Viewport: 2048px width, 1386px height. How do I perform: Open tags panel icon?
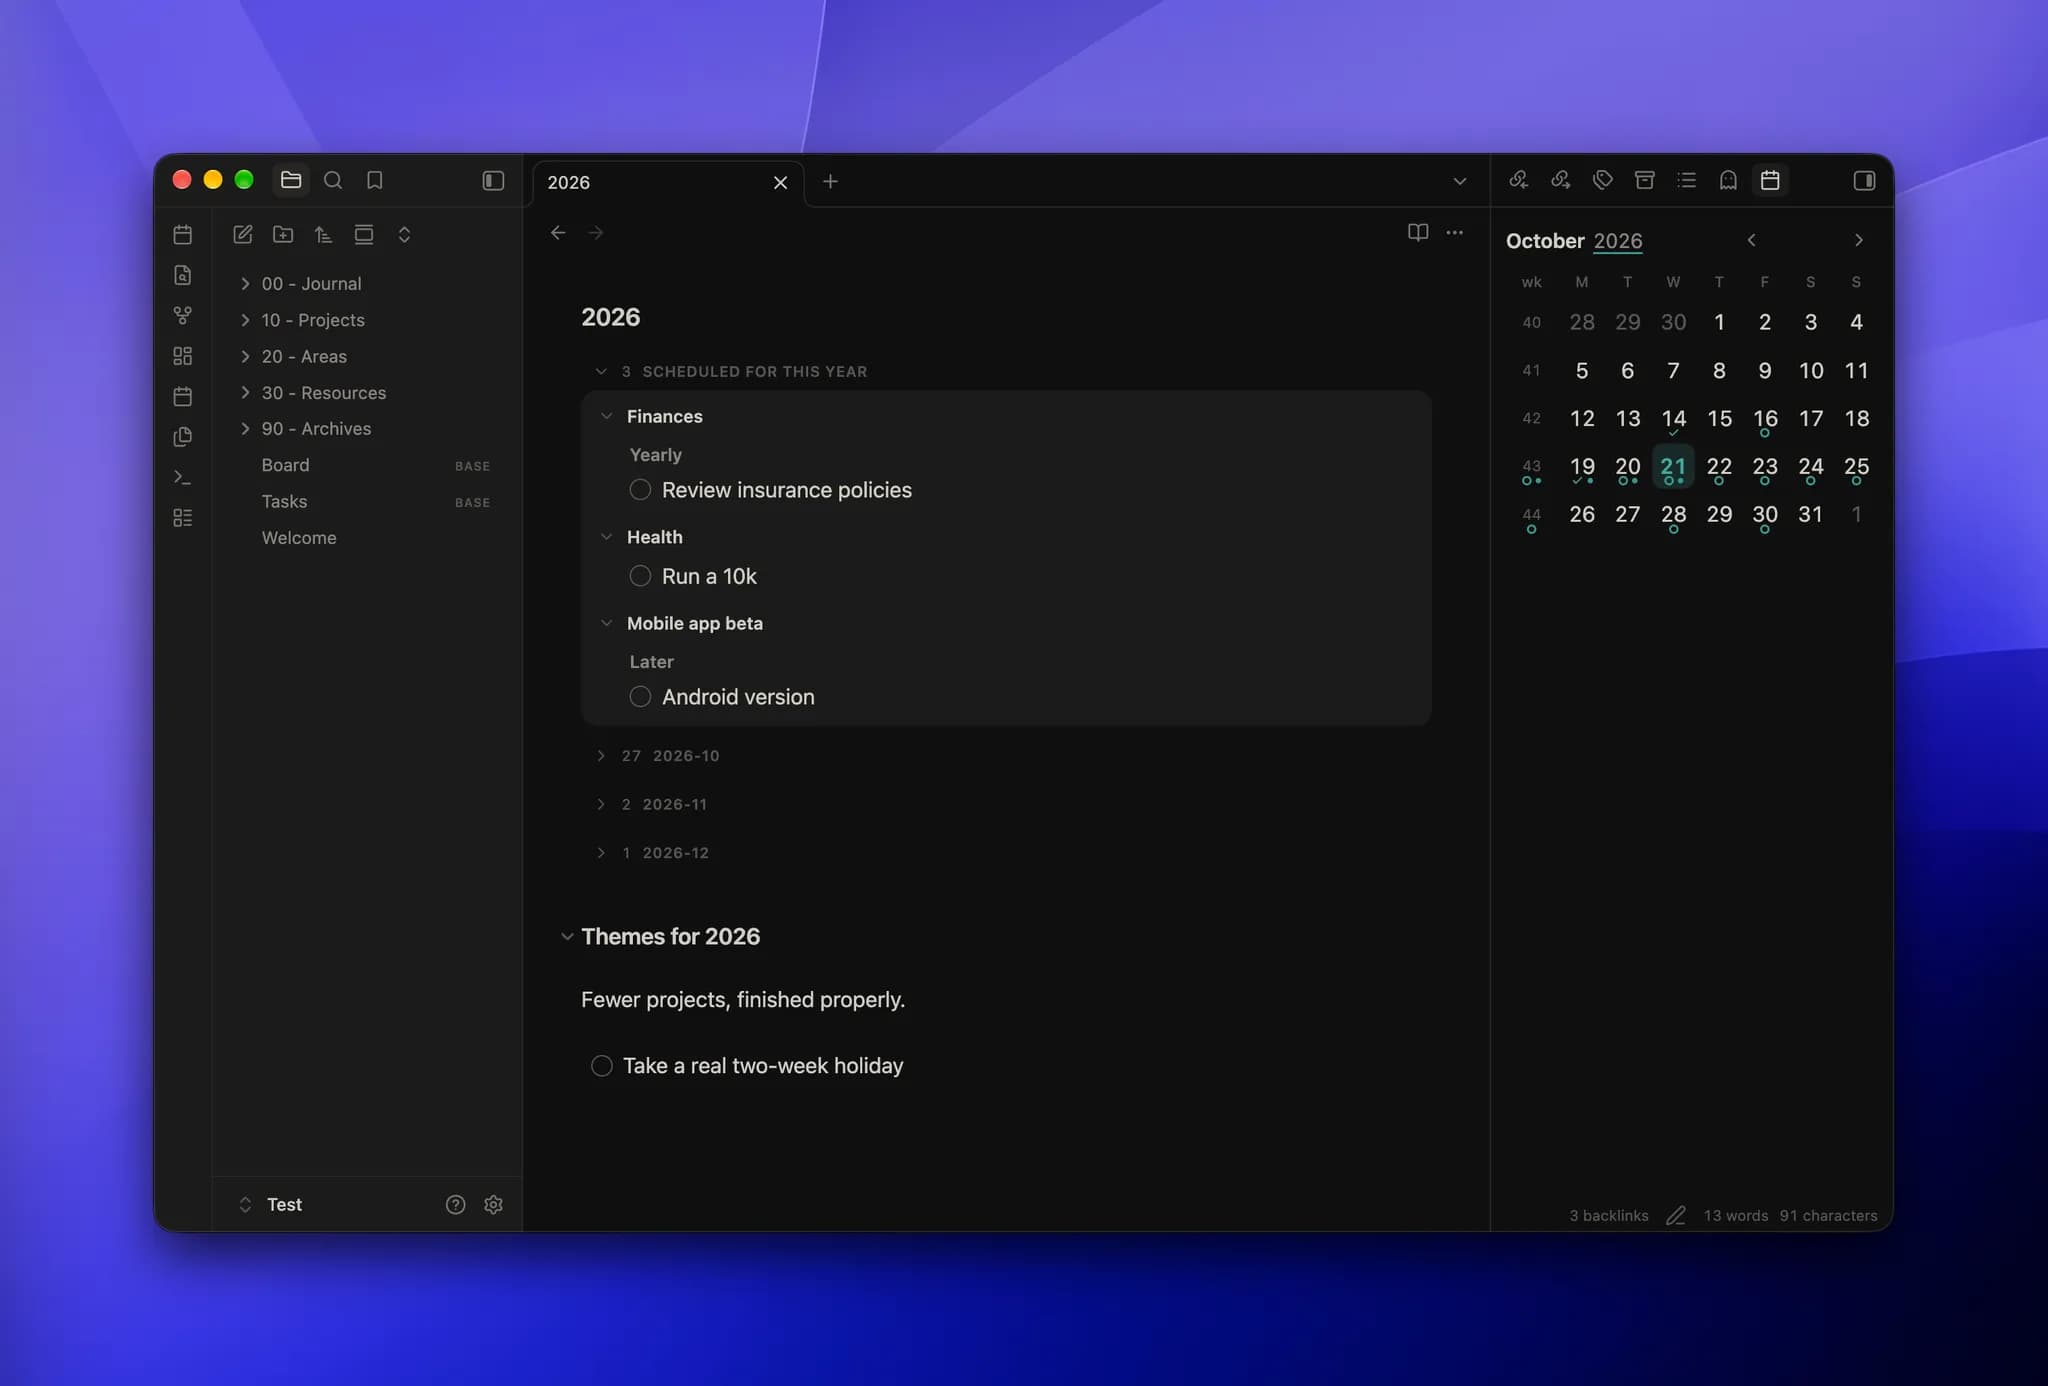pyautogui.click(x=1602, y=180)
